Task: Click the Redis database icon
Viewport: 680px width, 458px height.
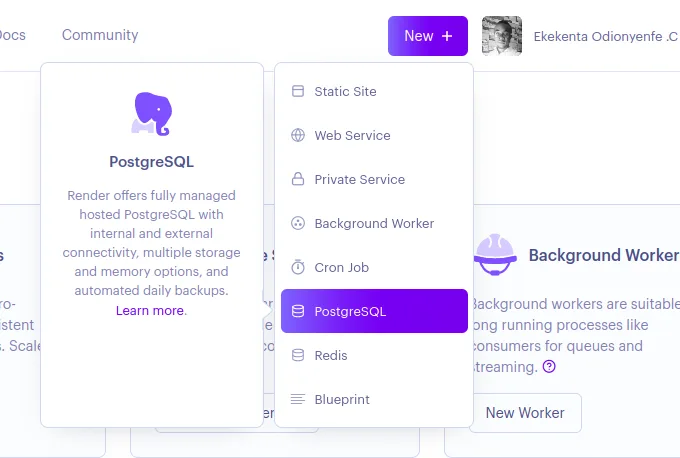Action: click(x=298, y=355)
